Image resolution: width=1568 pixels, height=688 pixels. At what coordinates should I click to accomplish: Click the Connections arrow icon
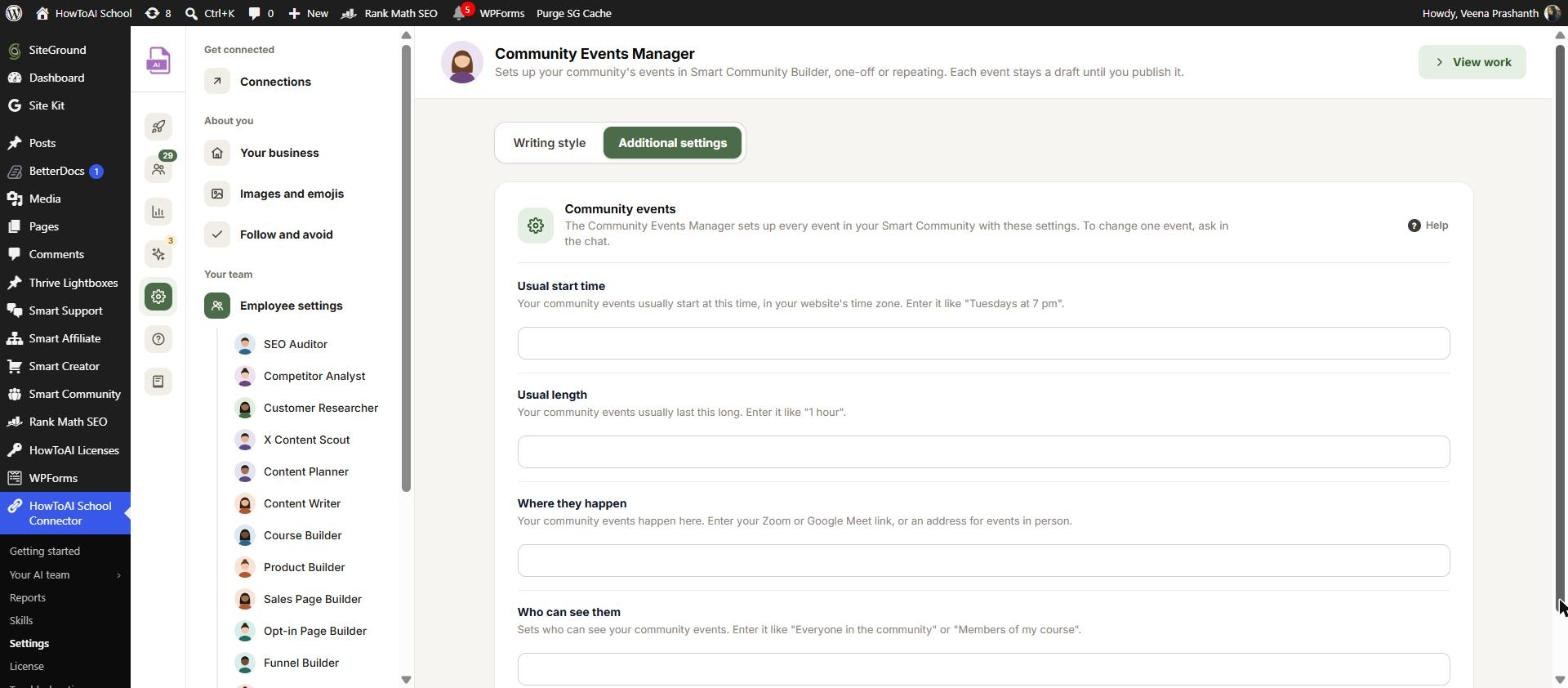217,82
